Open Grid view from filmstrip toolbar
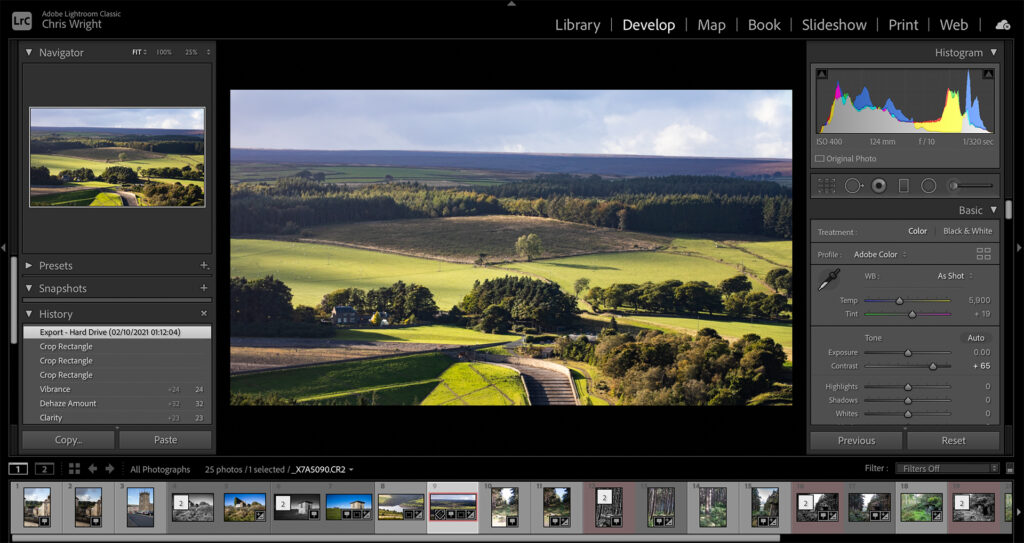This screenshot has height=543, width=1024. (74, 469)
